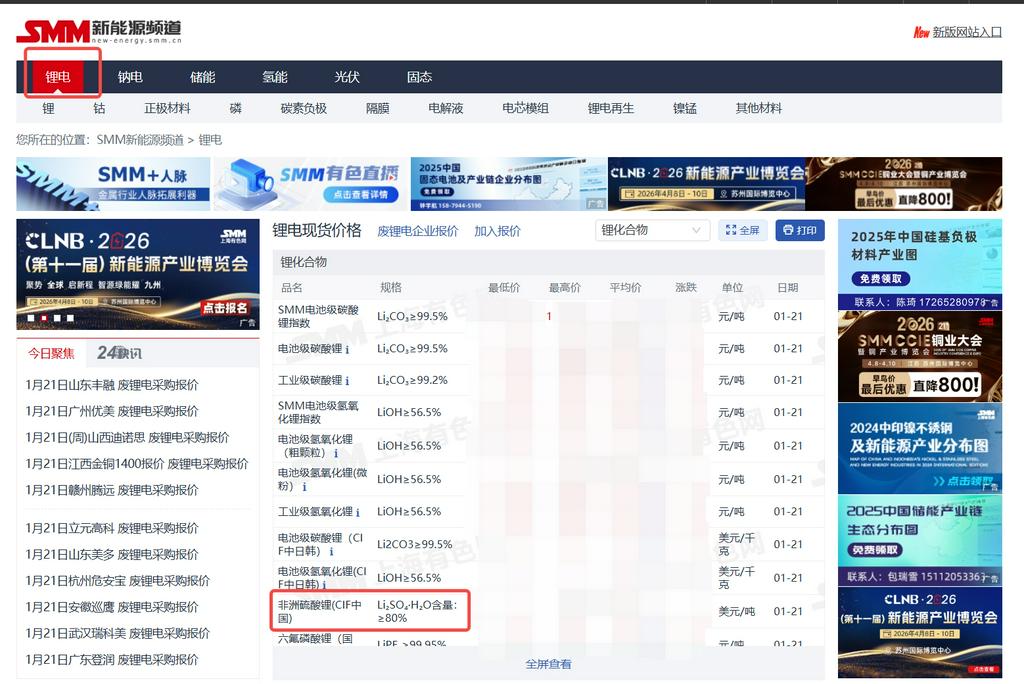
Task: Open the 2025年中国硅基负极材料产业图 ad thumbnail
Action: click(919, 257)
